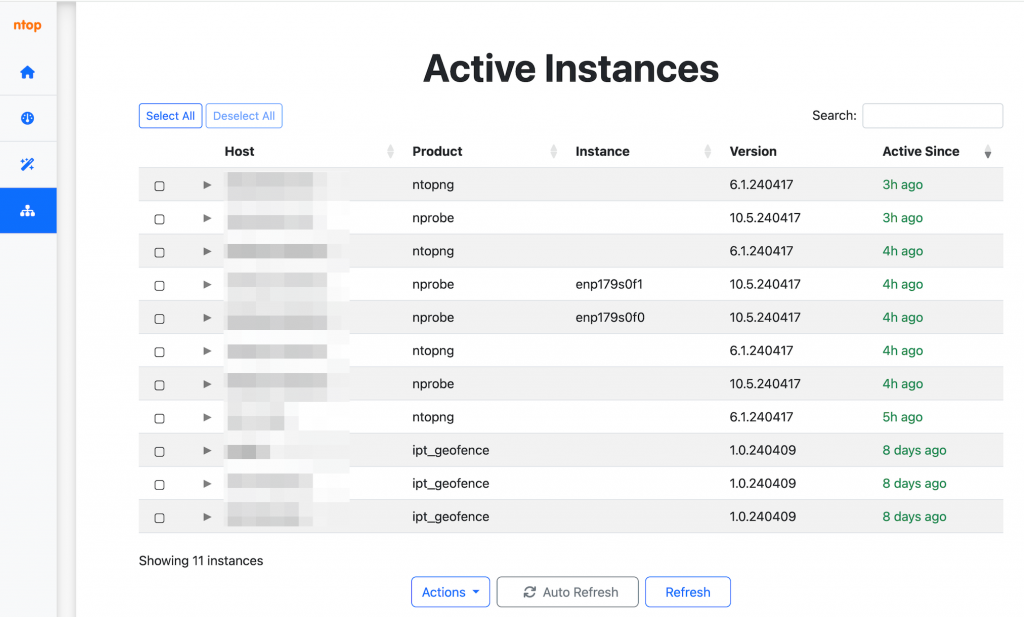Image resolution: width=1024 pixels, height=617 pixels.
Task: Click the Active Instances page heading
Action: 571,69
